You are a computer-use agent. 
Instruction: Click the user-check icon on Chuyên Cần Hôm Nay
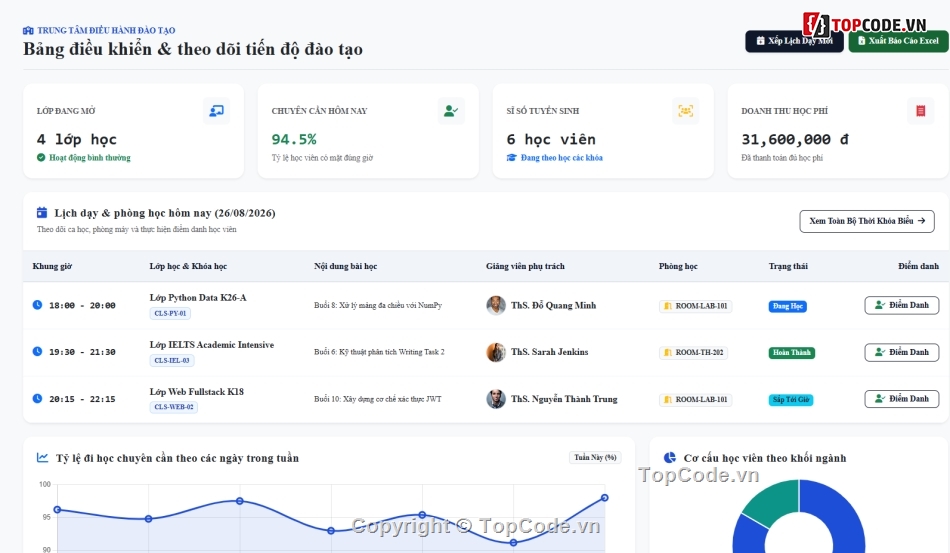click(x=451, y=111)
